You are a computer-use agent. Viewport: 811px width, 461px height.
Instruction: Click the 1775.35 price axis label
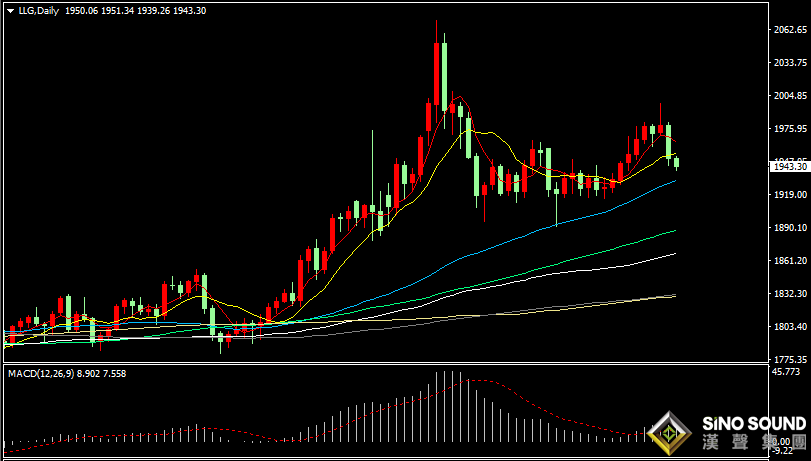coord(790,359)
